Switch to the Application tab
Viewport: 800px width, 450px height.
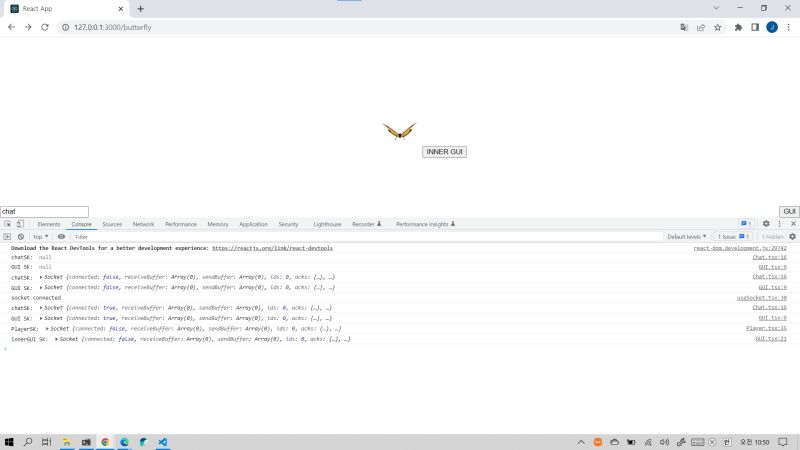tap(253, 224)
